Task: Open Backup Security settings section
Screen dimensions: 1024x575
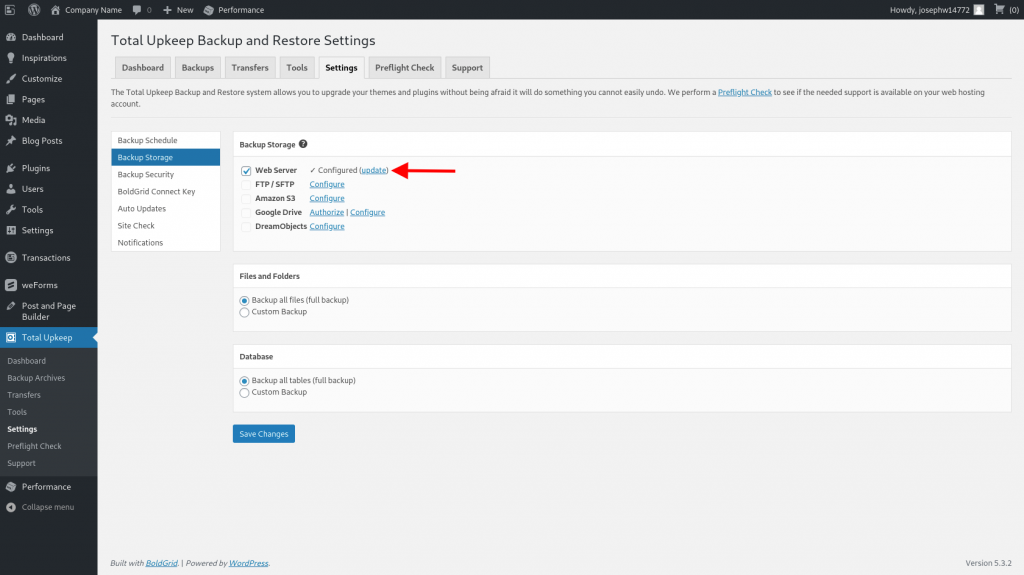Action: tap(165, 174)
